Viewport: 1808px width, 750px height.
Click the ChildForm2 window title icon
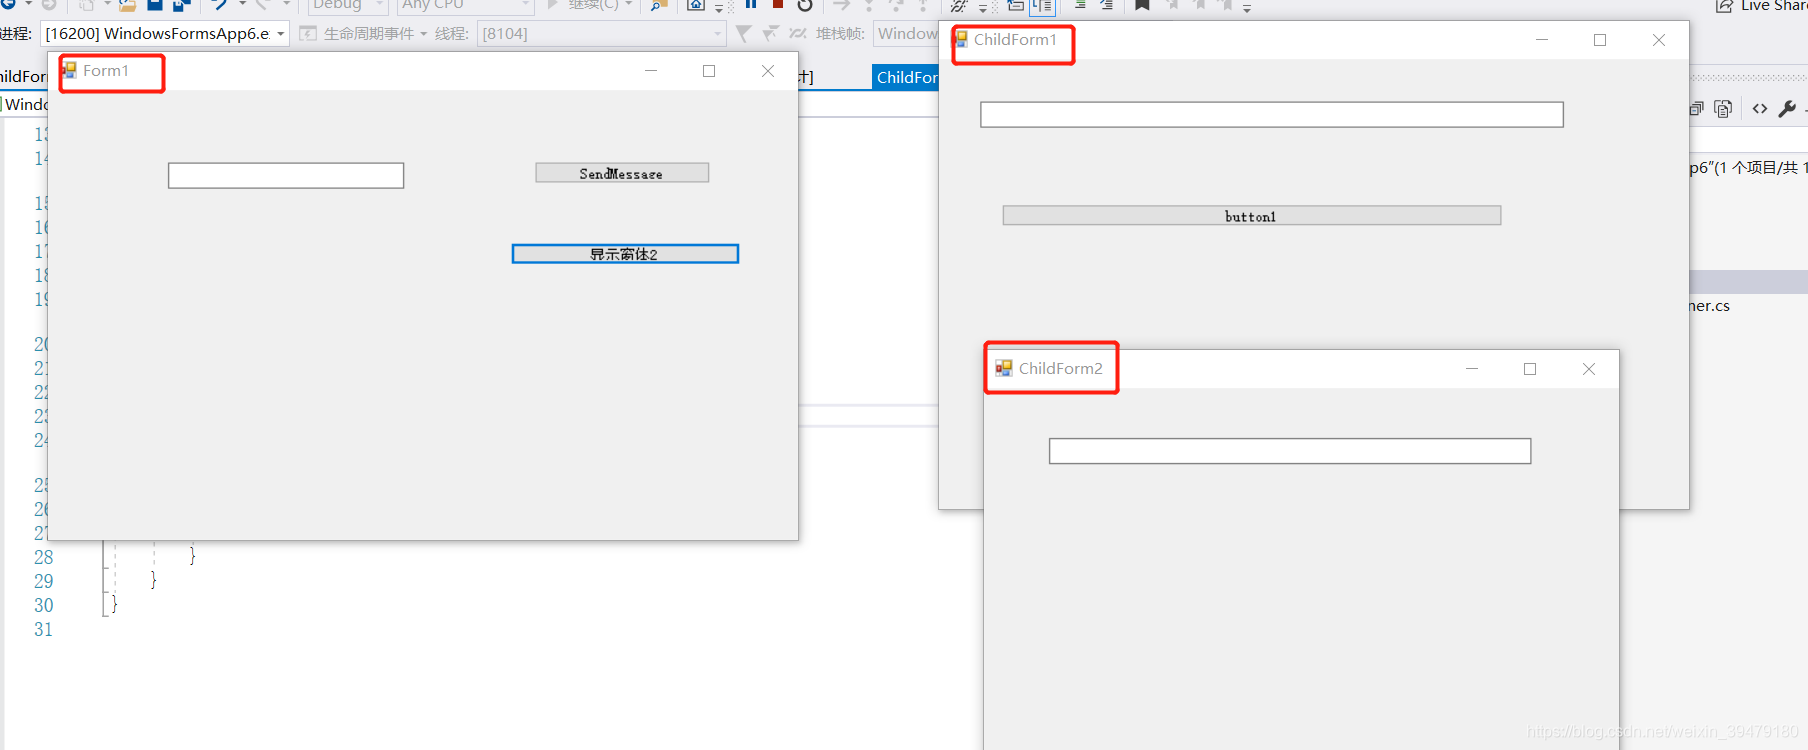[x=1004, y=368]
